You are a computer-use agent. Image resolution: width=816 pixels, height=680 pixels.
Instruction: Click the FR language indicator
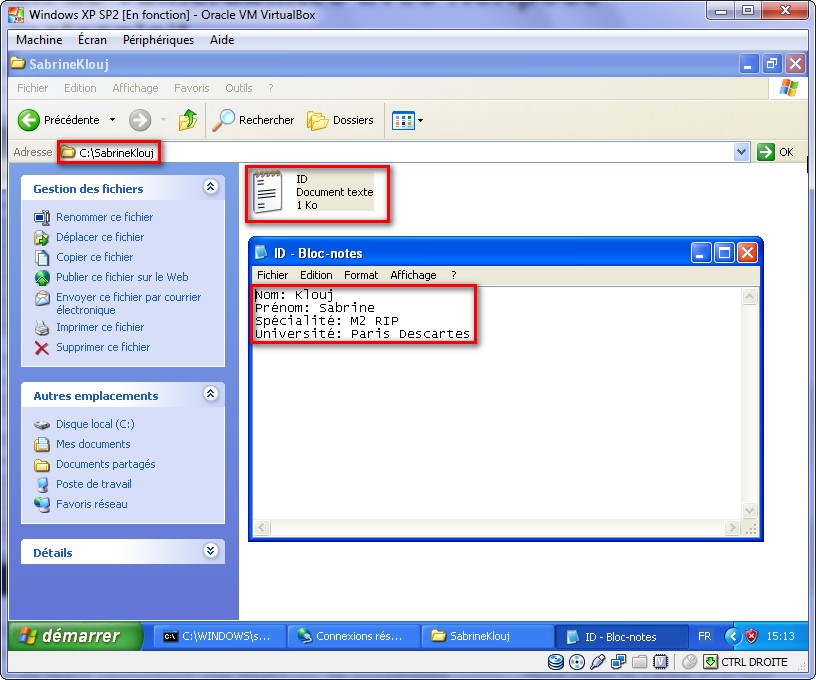coord(704,636)
